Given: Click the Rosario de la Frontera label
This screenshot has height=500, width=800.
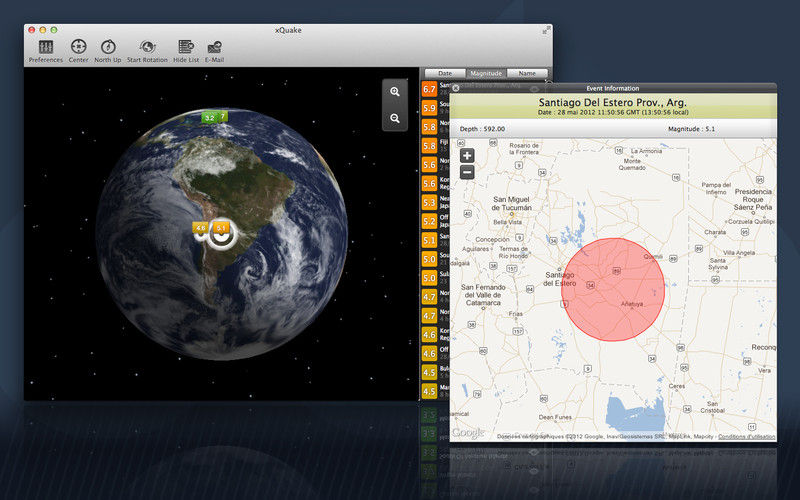Looking at the screenshot, I should pos(524,148).
